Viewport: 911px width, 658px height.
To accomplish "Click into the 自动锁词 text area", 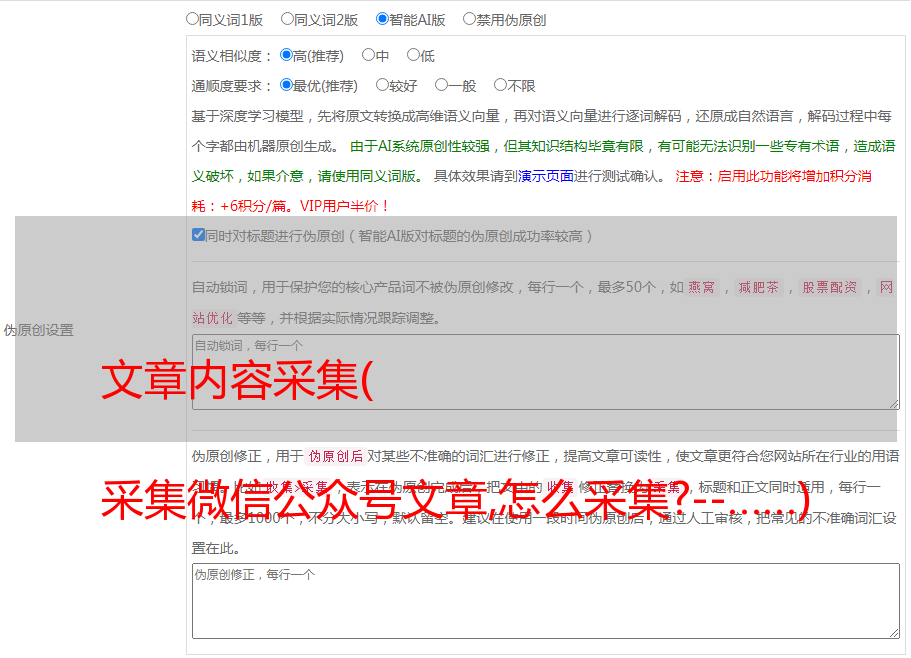I will point(545,371).
